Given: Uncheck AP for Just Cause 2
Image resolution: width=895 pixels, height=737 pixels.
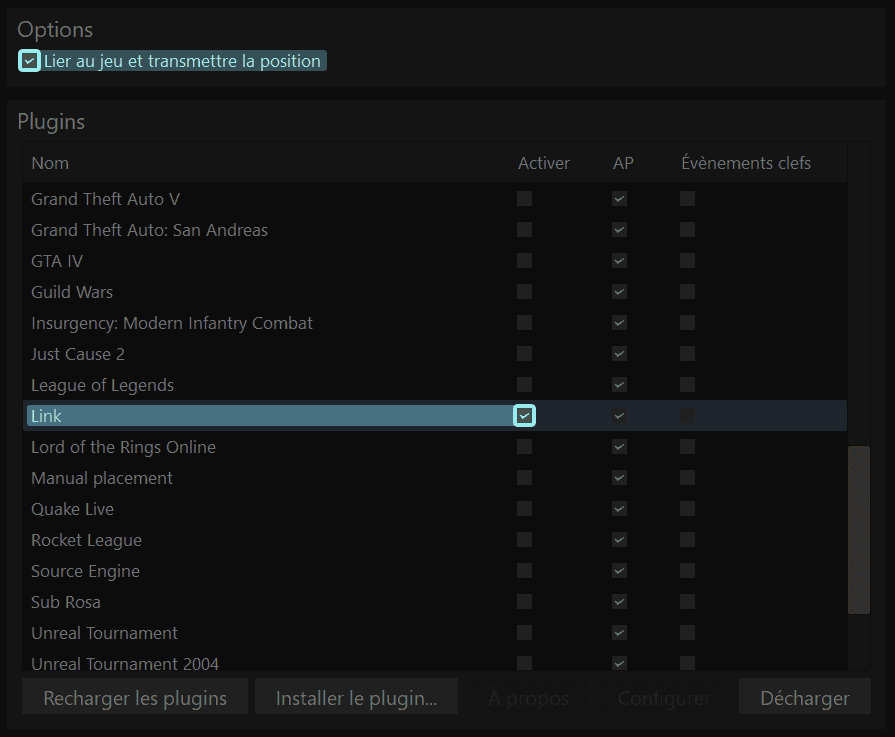Looking at the screenshot, I should coord(620,354).
